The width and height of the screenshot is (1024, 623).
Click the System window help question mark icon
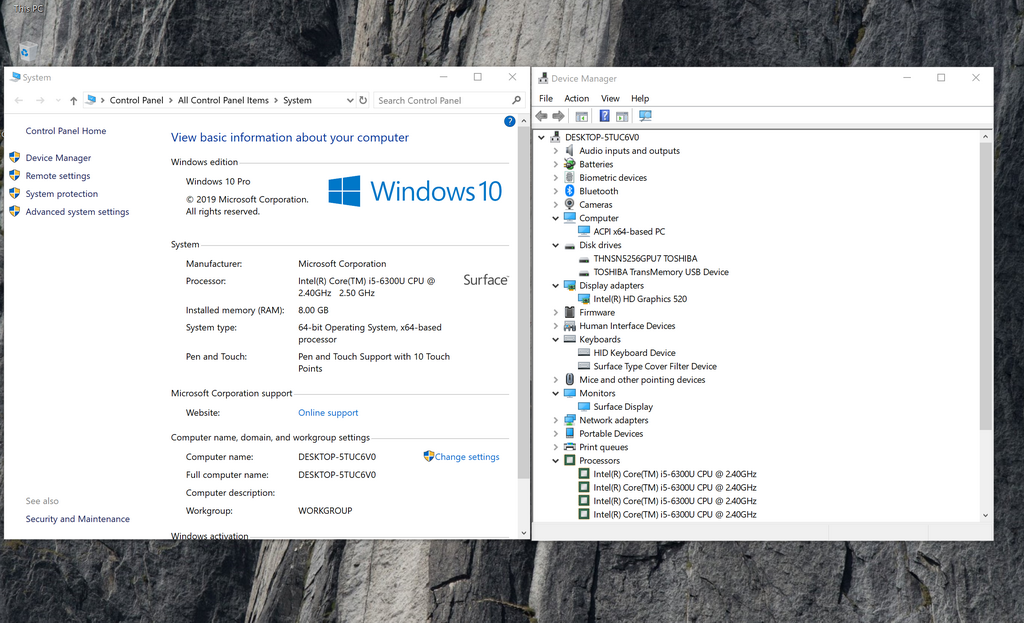click(x=510, y=121)
